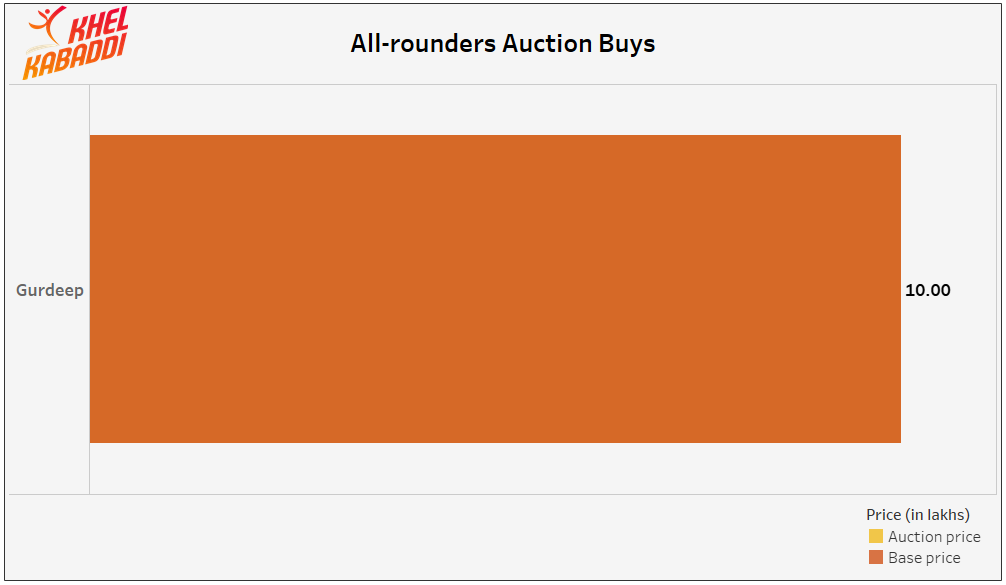
Task: Click the 10.00 bar value label
Action: coord(927,290)
